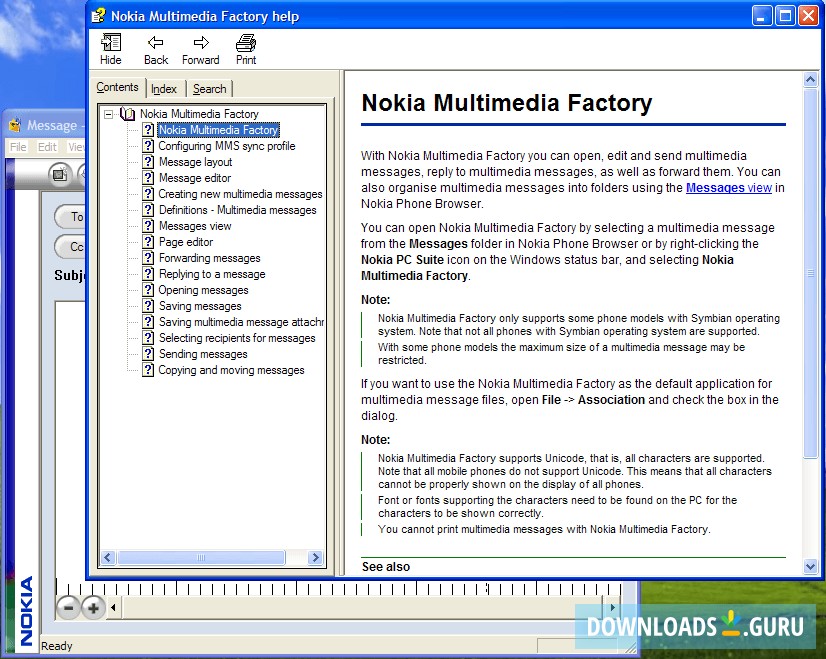Screen dimensions: 826x659
Task: Click the zoom in plus button
Action: coord(93,607)
